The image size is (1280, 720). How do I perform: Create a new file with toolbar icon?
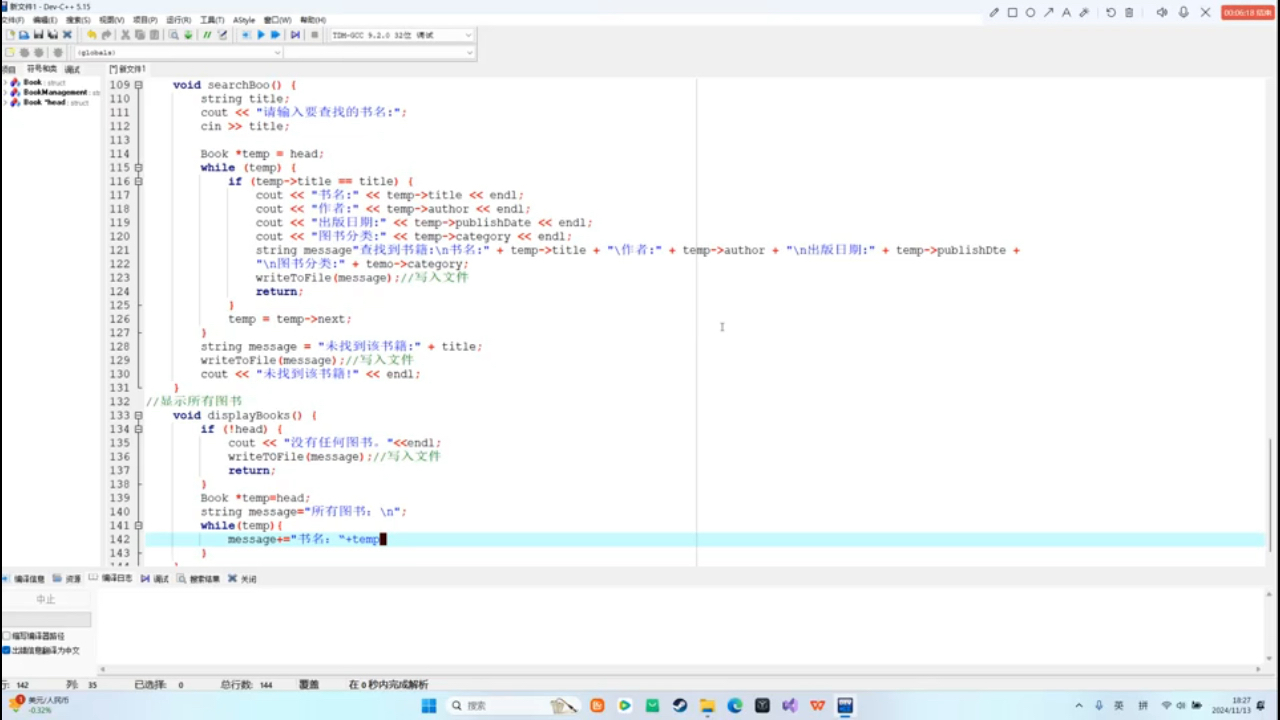click(x=10, y=35)
